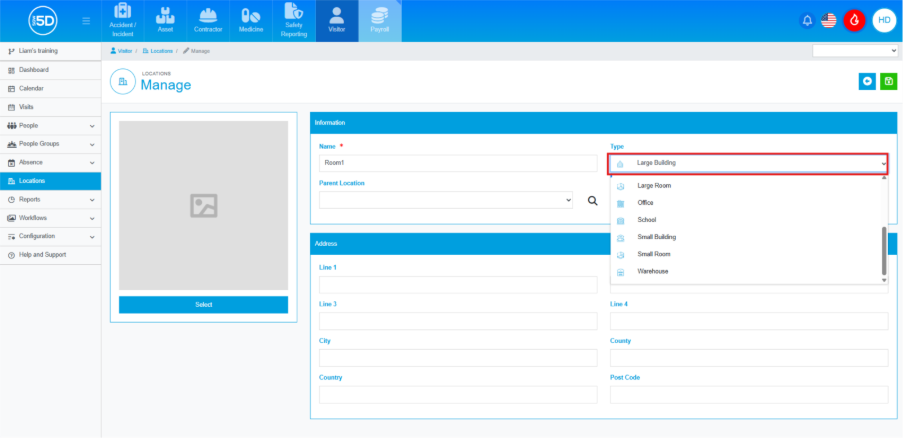Click the parent location search magnifier
This screenshot has width=903, height=438.
coord(592,201)
